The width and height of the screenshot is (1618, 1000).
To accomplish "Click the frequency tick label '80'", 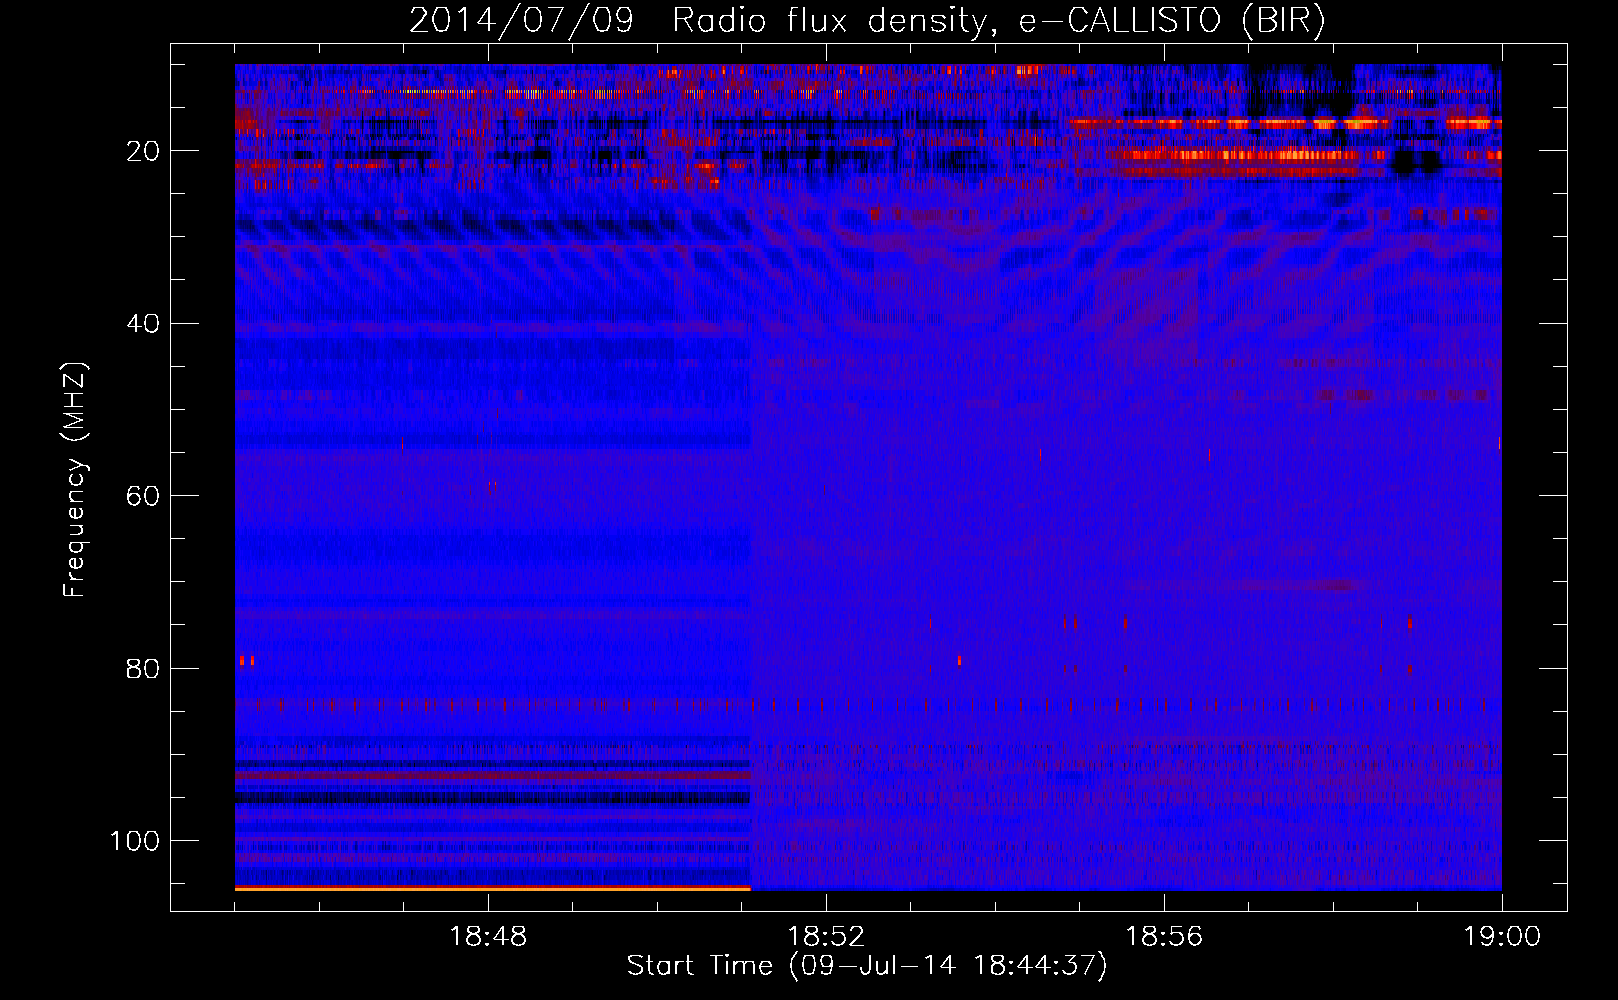I will pos(143,668).
